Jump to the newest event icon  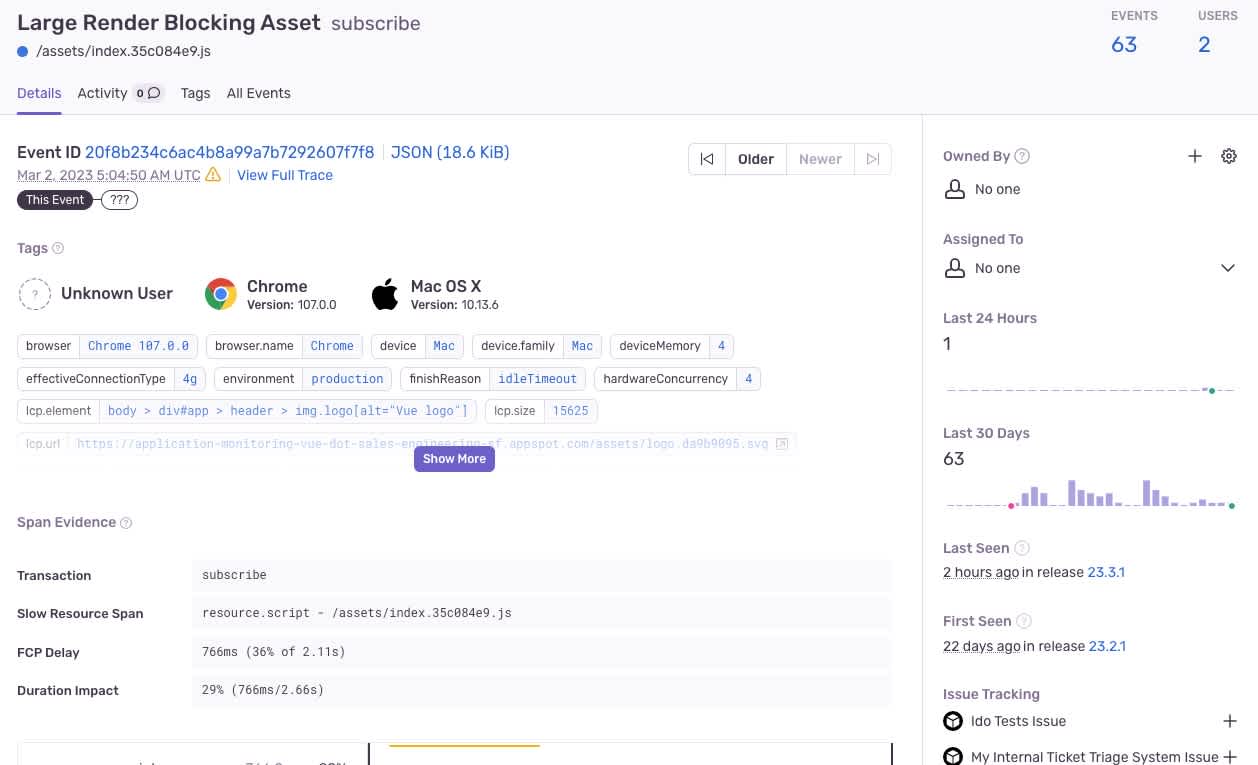(873, 159)
